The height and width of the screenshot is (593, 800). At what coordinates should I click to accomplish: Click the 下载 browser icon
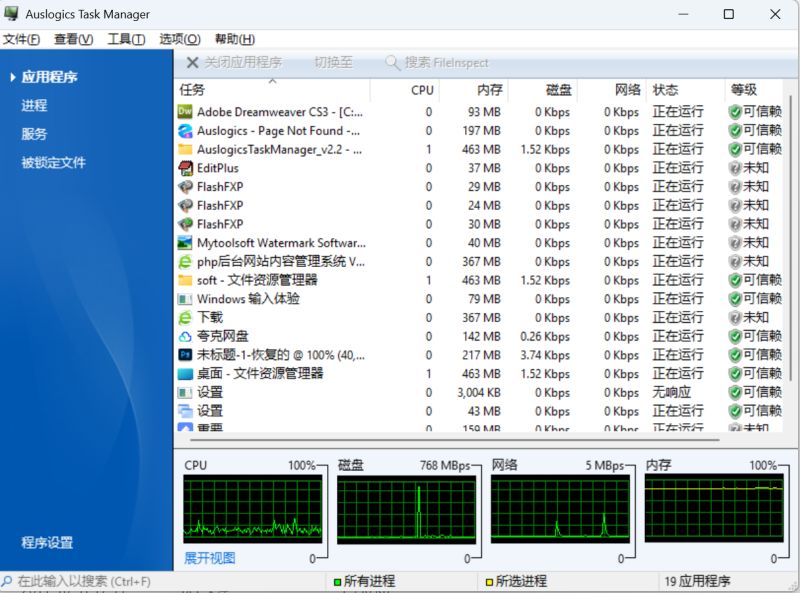click(x=185, y=317)
